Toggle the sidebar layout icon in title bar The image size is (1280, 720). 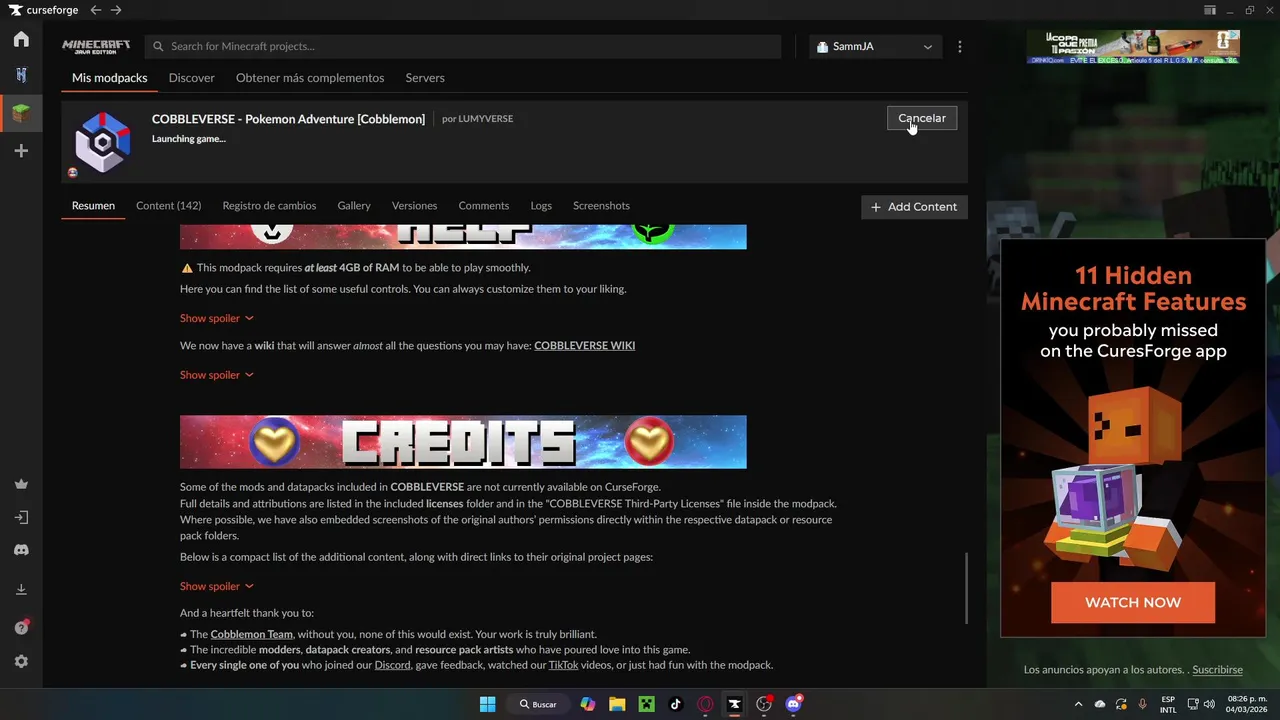(x=1210, y=10)
